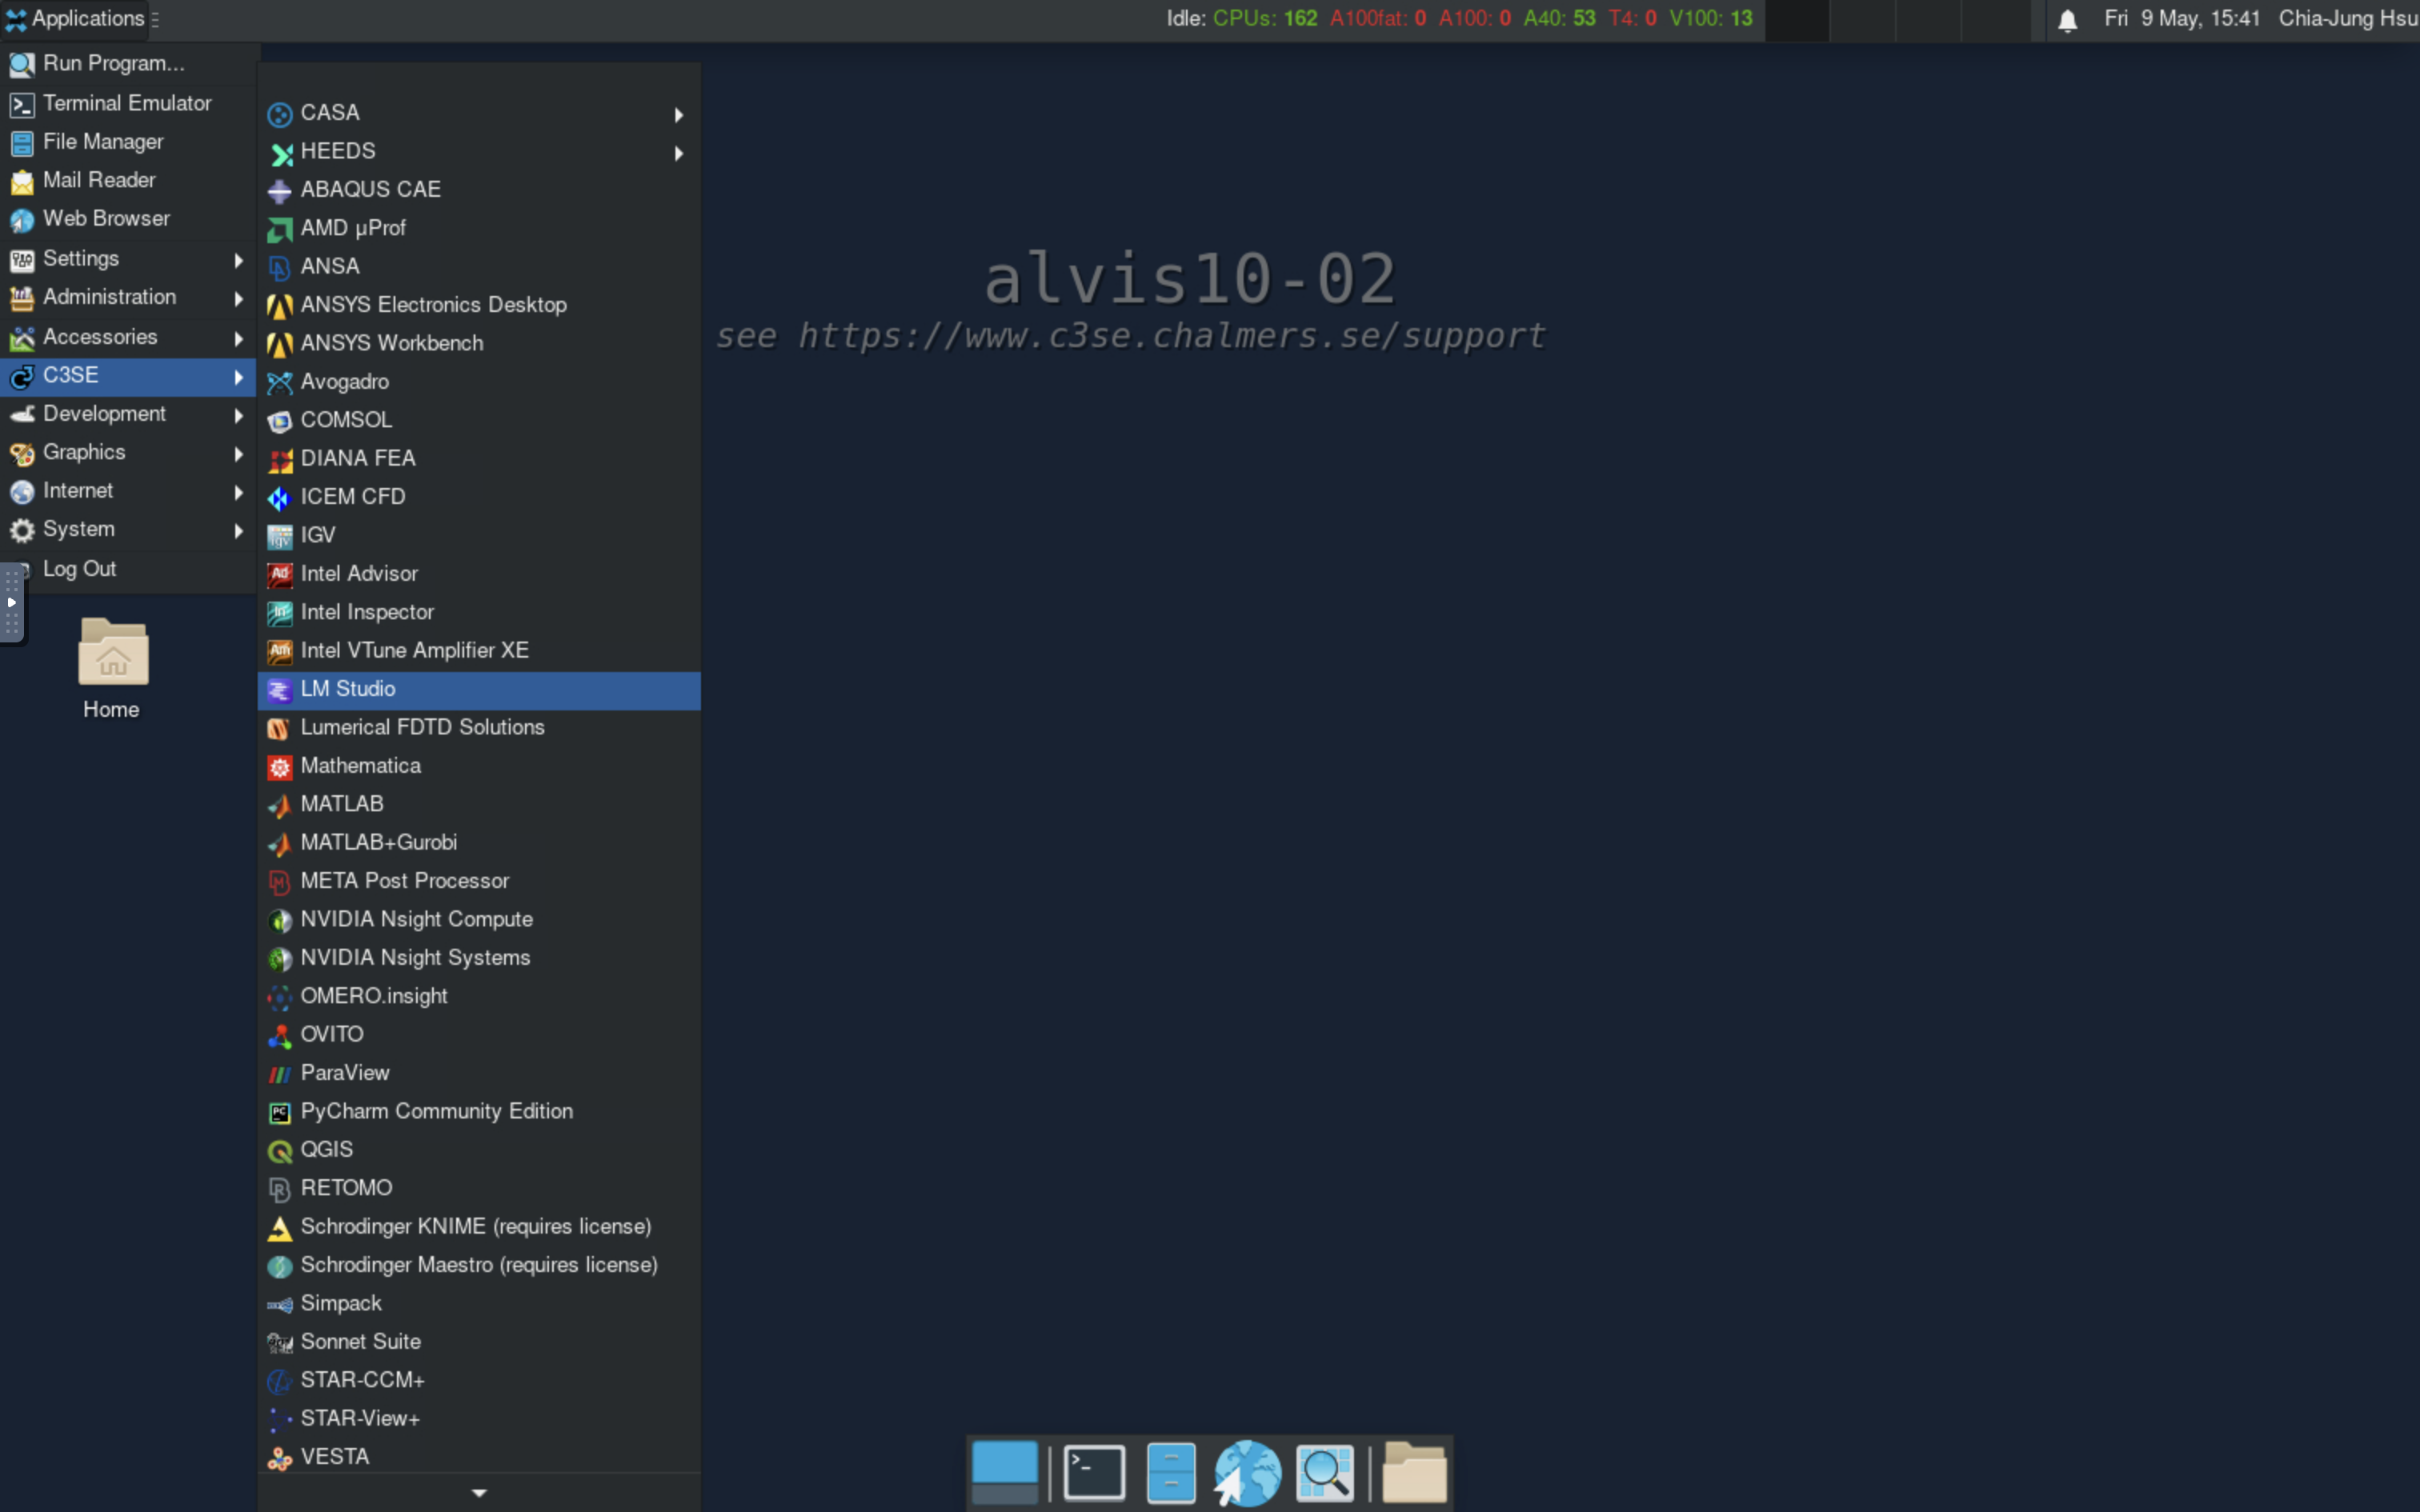The height and width of the screenshot is (1512, 2420).
Task: Launch web browser globe in dock
Action: pyautogui.click(x=1247, y=1472)
